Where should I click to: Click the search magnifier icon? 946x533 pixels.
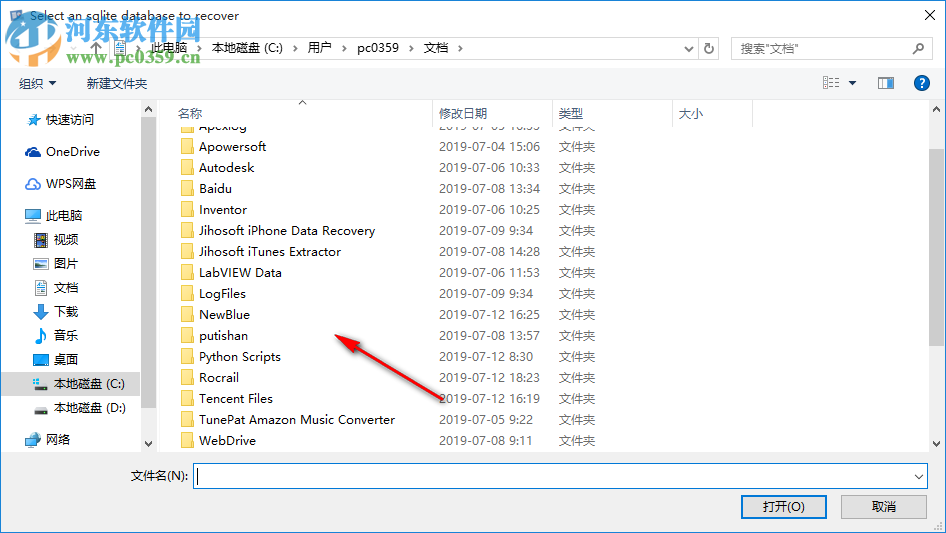[918, 48]
